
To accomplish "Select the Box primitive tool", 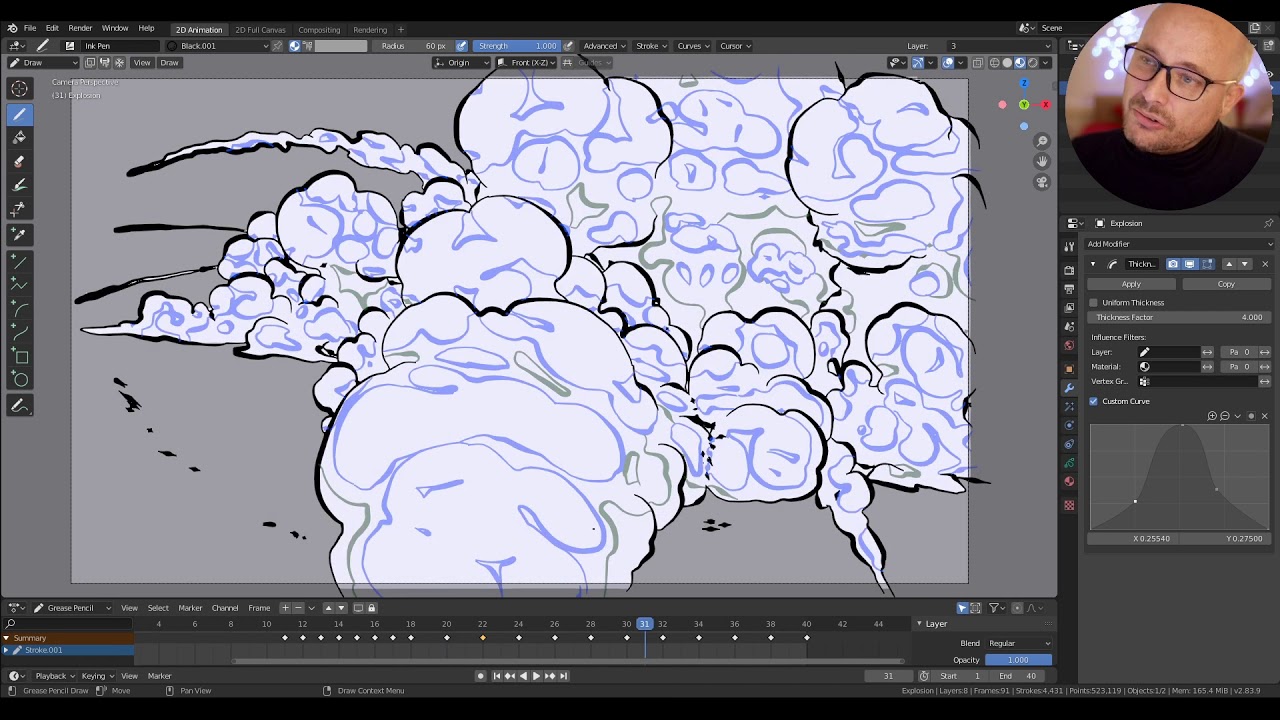I will point(19,357).
